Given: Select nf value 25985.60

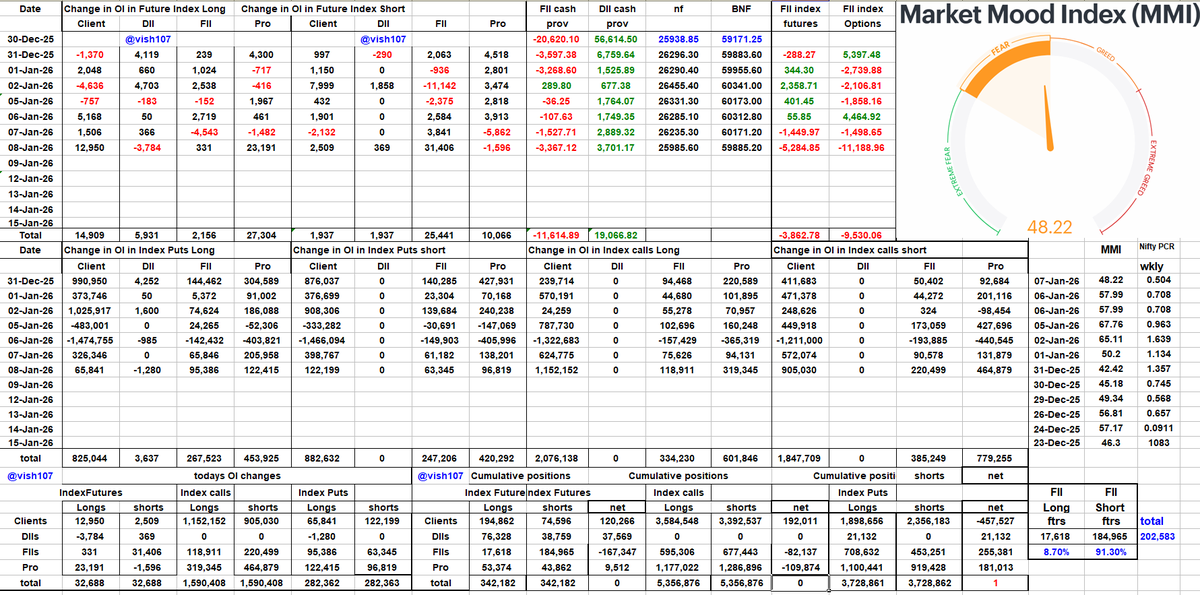Looking at the screenshot, I should [x=679, y=146].
